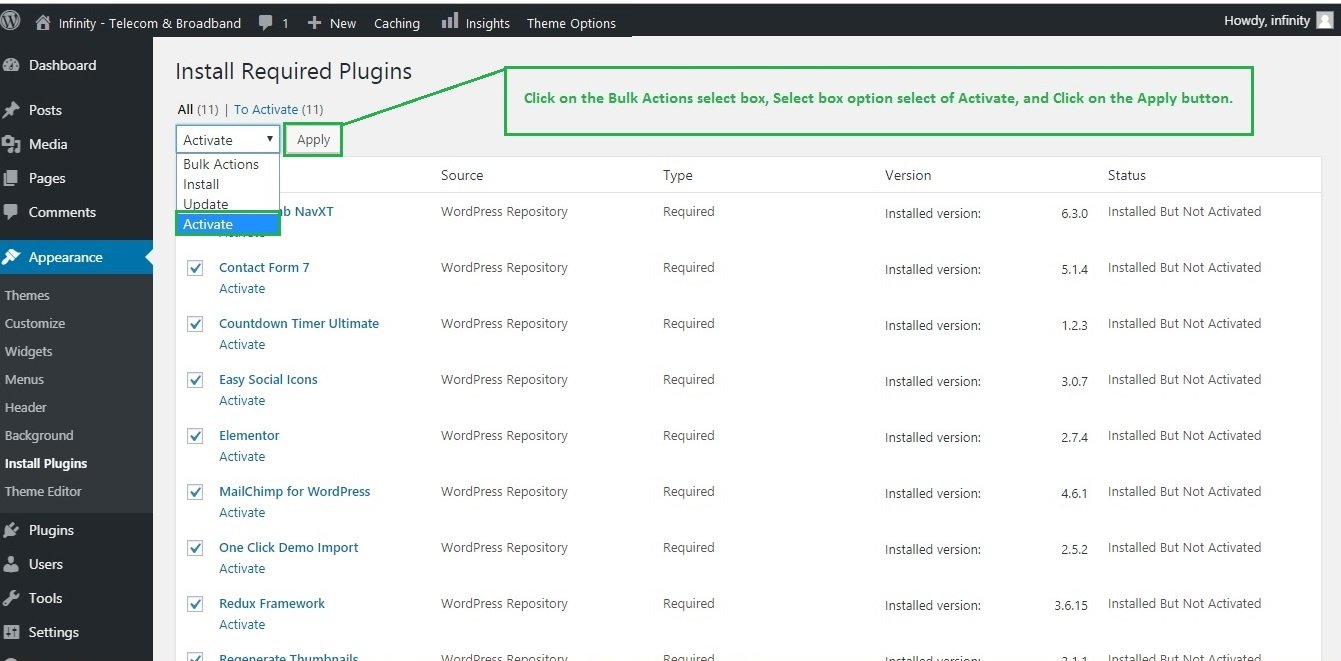1341x661 pixels.
Task: Click Activate link under Elementor
Action: pos(242,457)
